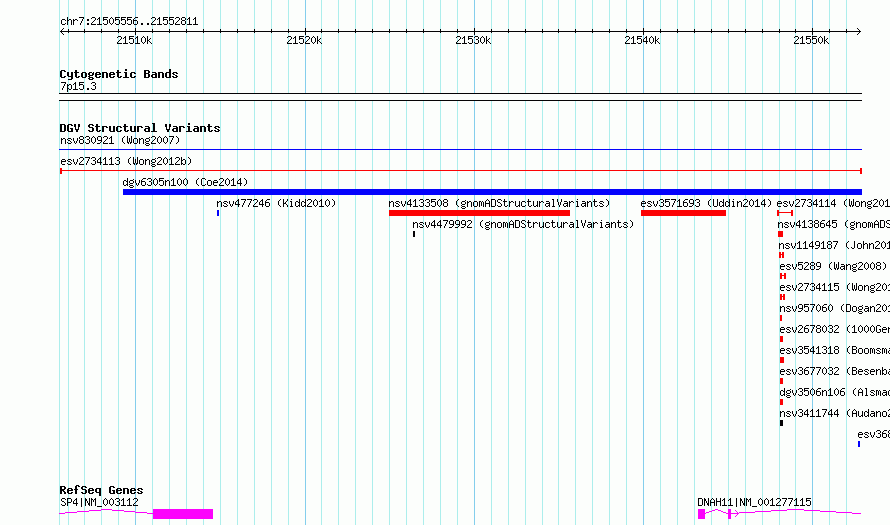This screenshot has width=890, height=525.
Task: Click the red nsv4133508 variant bar
Action: point(479,213)
